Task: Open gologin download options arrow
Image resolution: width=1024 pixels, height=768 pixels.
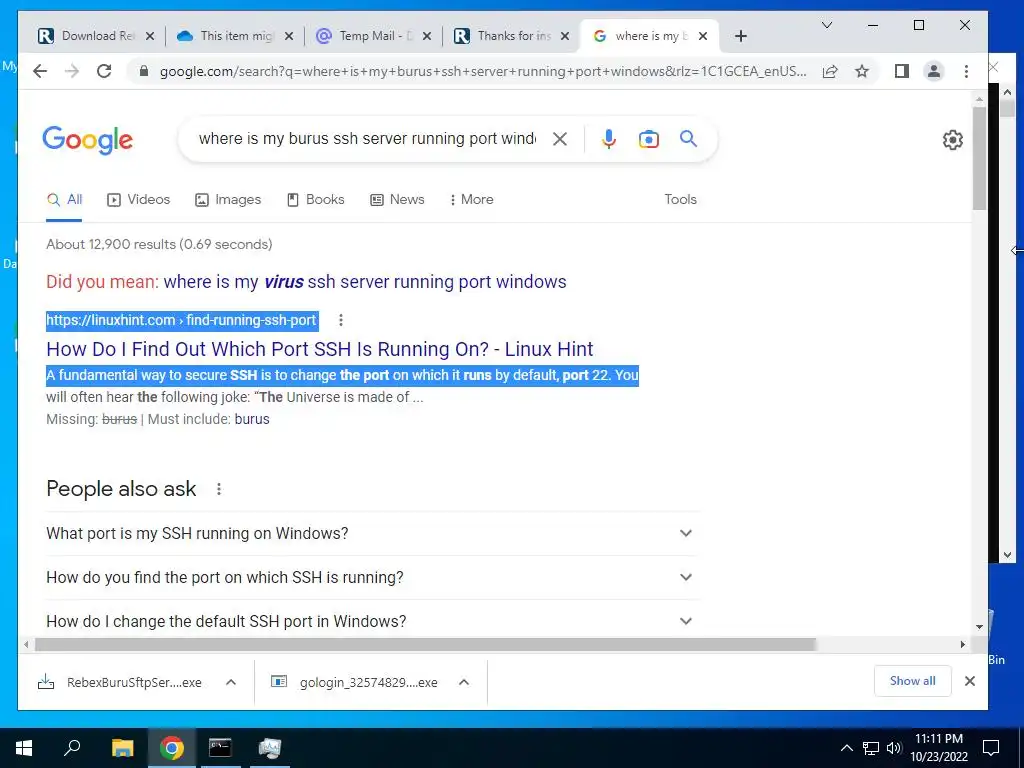Action: (x=464, y=682)
